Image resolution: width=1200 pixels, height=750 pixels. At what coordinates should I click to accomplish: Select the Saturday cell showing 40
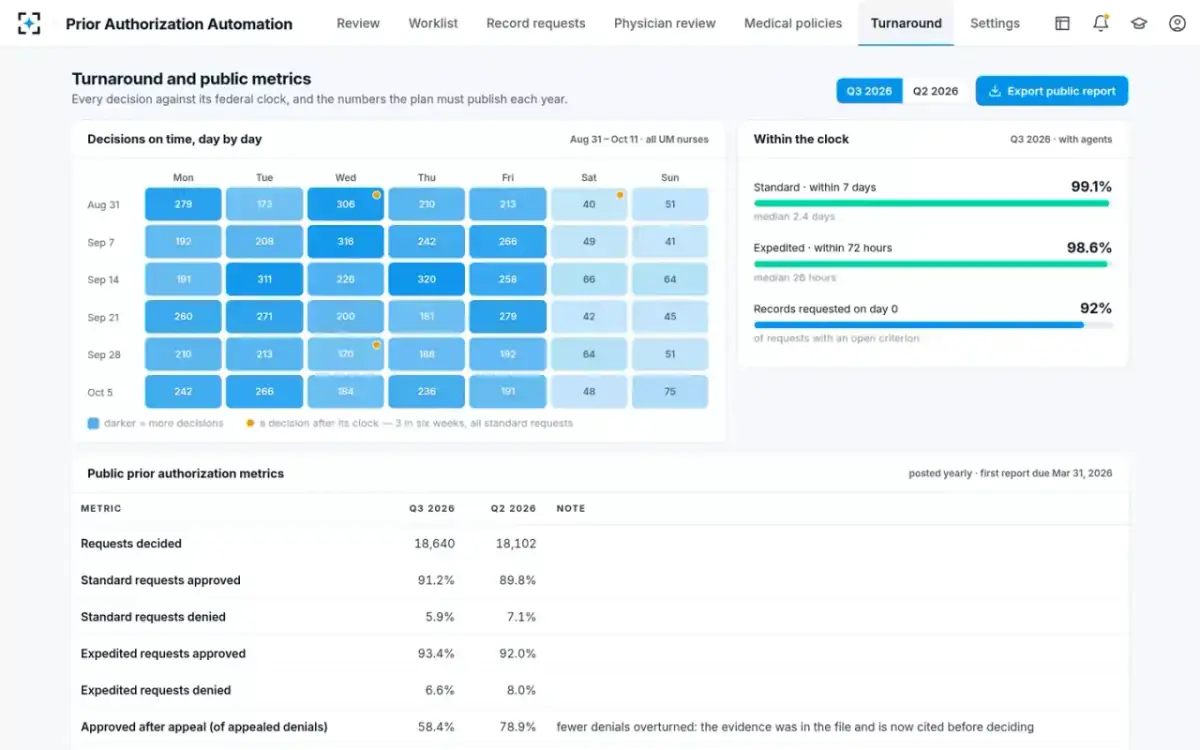coord(589,204)
